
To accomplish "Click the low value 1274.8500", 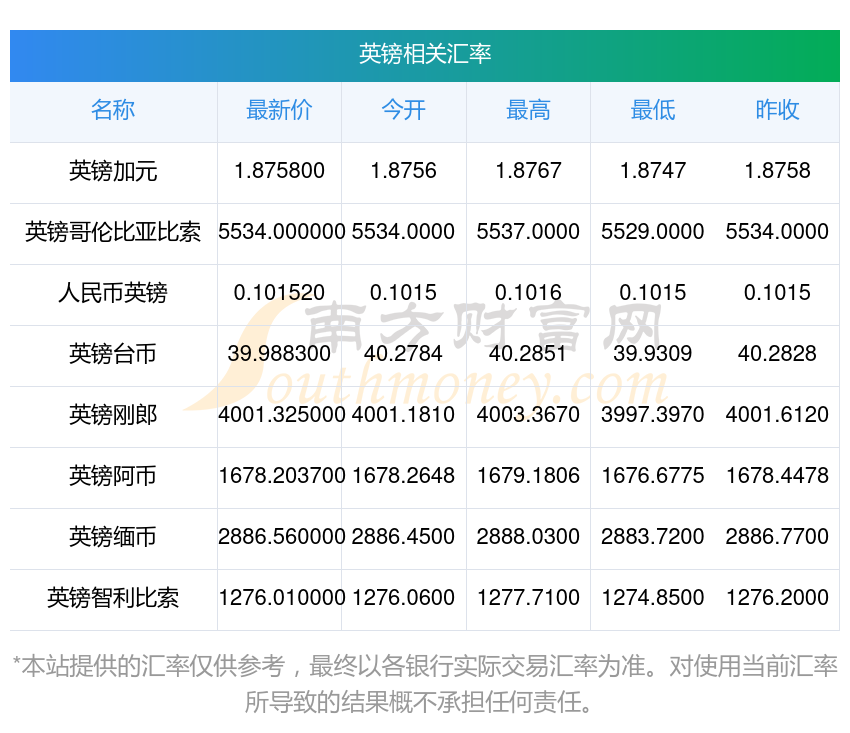I will point(653,597).
